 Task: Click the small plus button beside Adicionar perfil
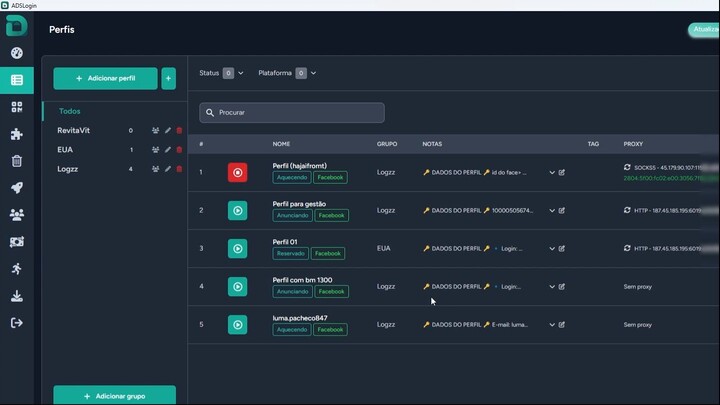click(x=169, y=79)
